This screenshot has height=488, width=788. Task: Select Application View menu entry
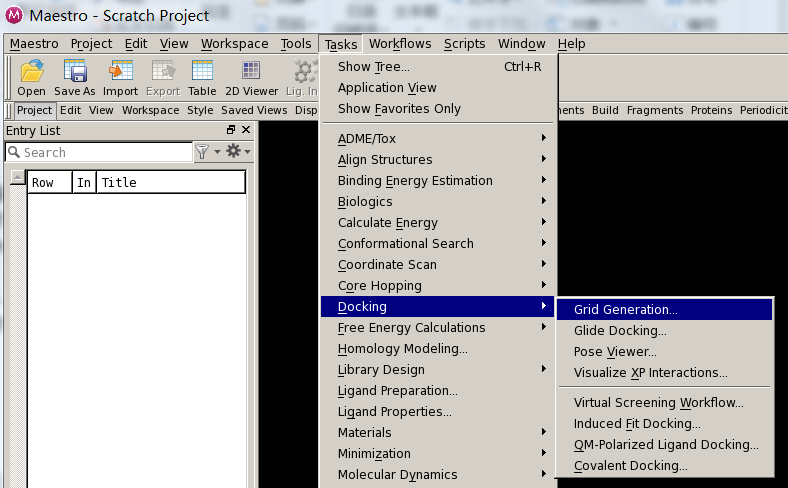(438, 87)
